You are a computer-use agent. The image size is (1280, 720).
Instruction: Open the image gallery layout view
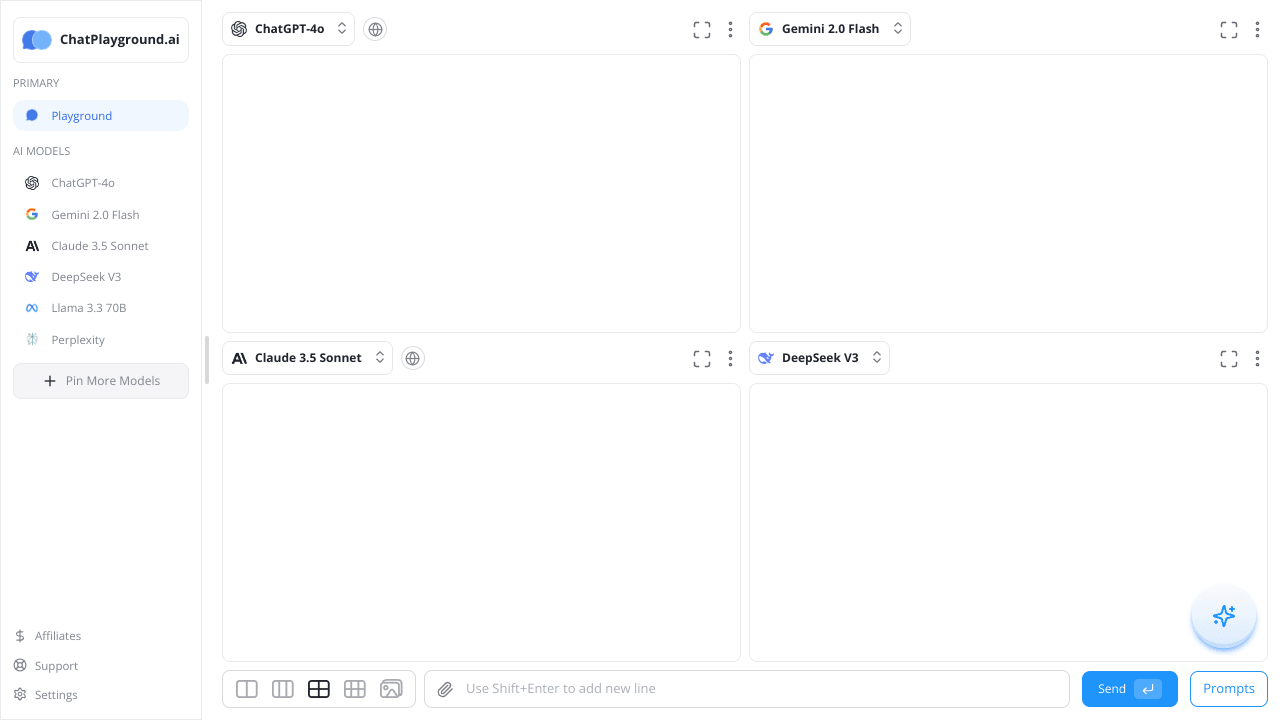click(x=390, y=688)
